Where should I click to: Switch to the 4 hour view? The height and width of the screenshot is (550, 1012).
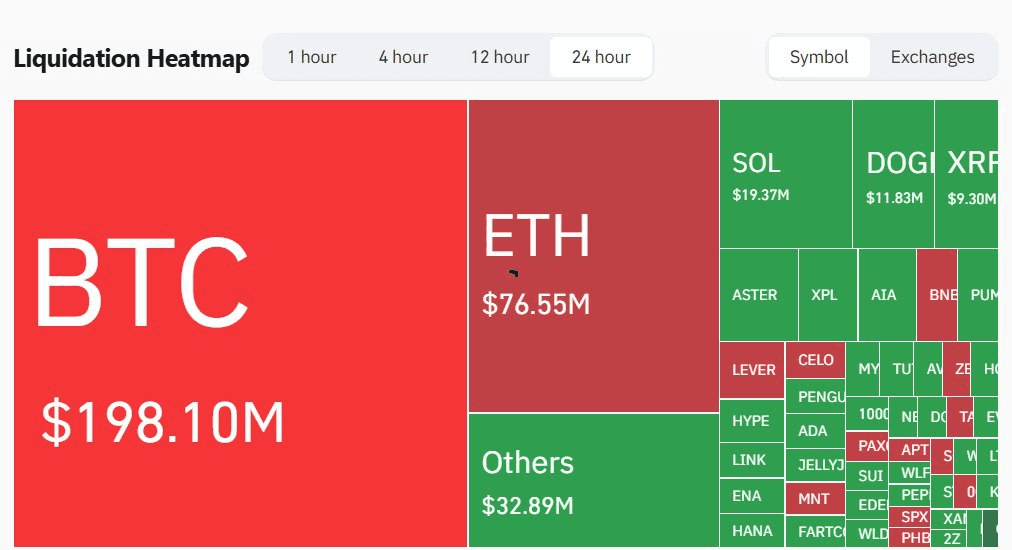(403, 57)
